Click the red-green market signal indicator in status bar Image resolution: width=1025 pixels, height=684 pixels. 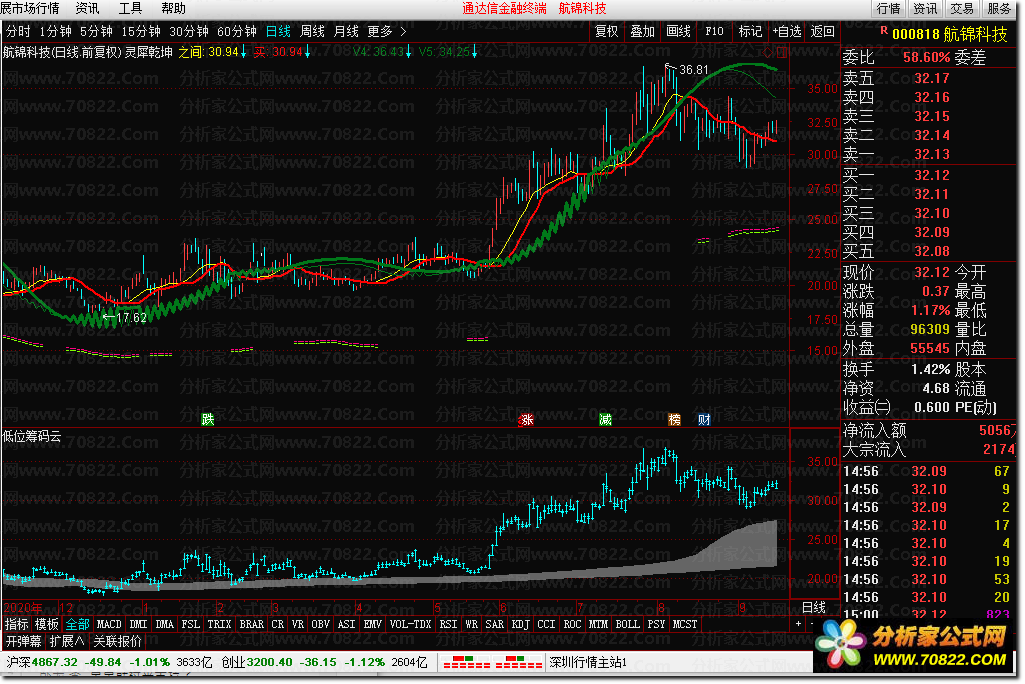point(493,662)
